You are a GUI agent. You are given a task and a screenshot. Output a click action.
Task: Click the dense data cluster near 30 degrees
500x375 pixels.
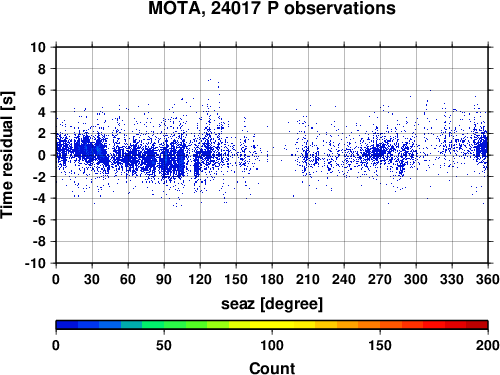pyautogui.click(x=92, y=150)
